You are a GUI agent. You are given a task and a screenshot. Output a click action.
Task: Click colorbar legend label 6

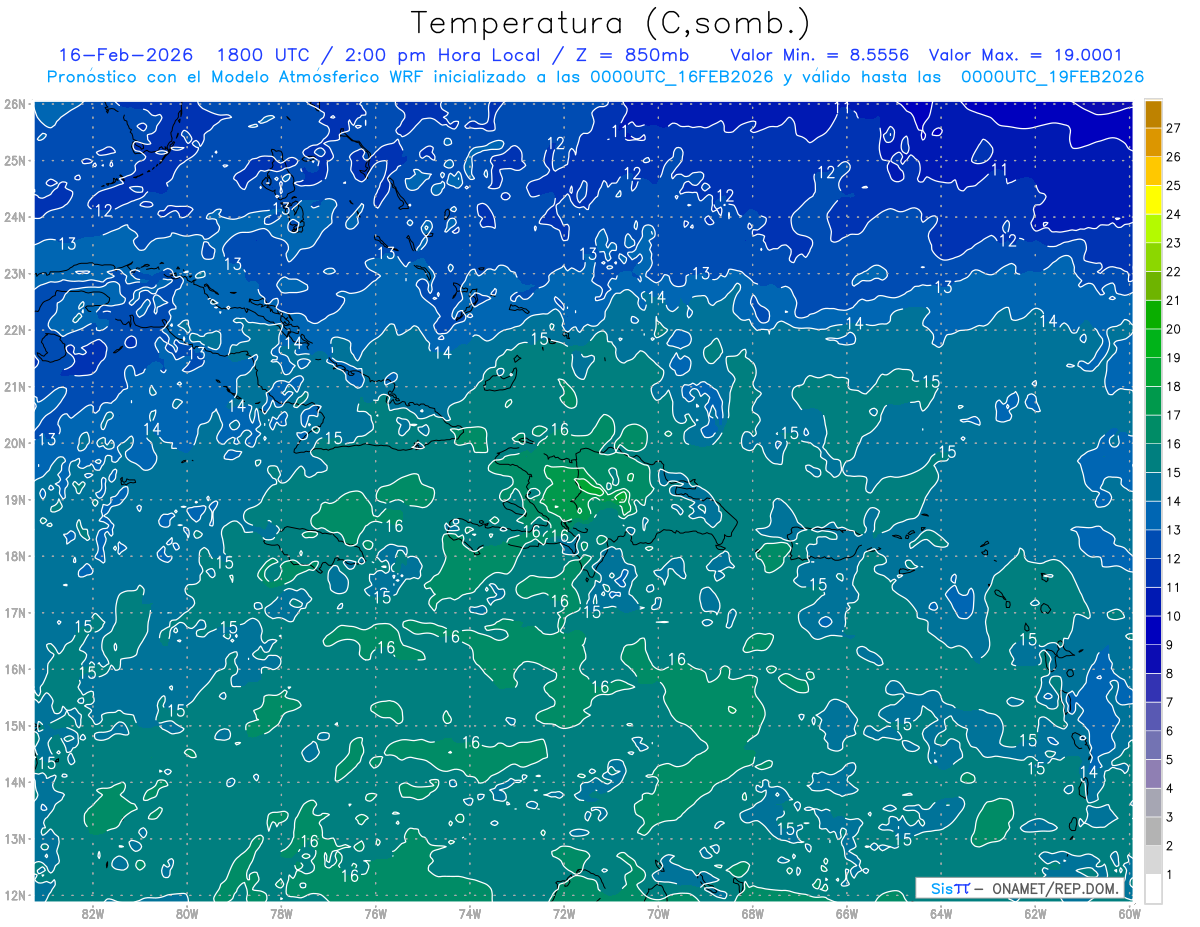pos(1170,731)
